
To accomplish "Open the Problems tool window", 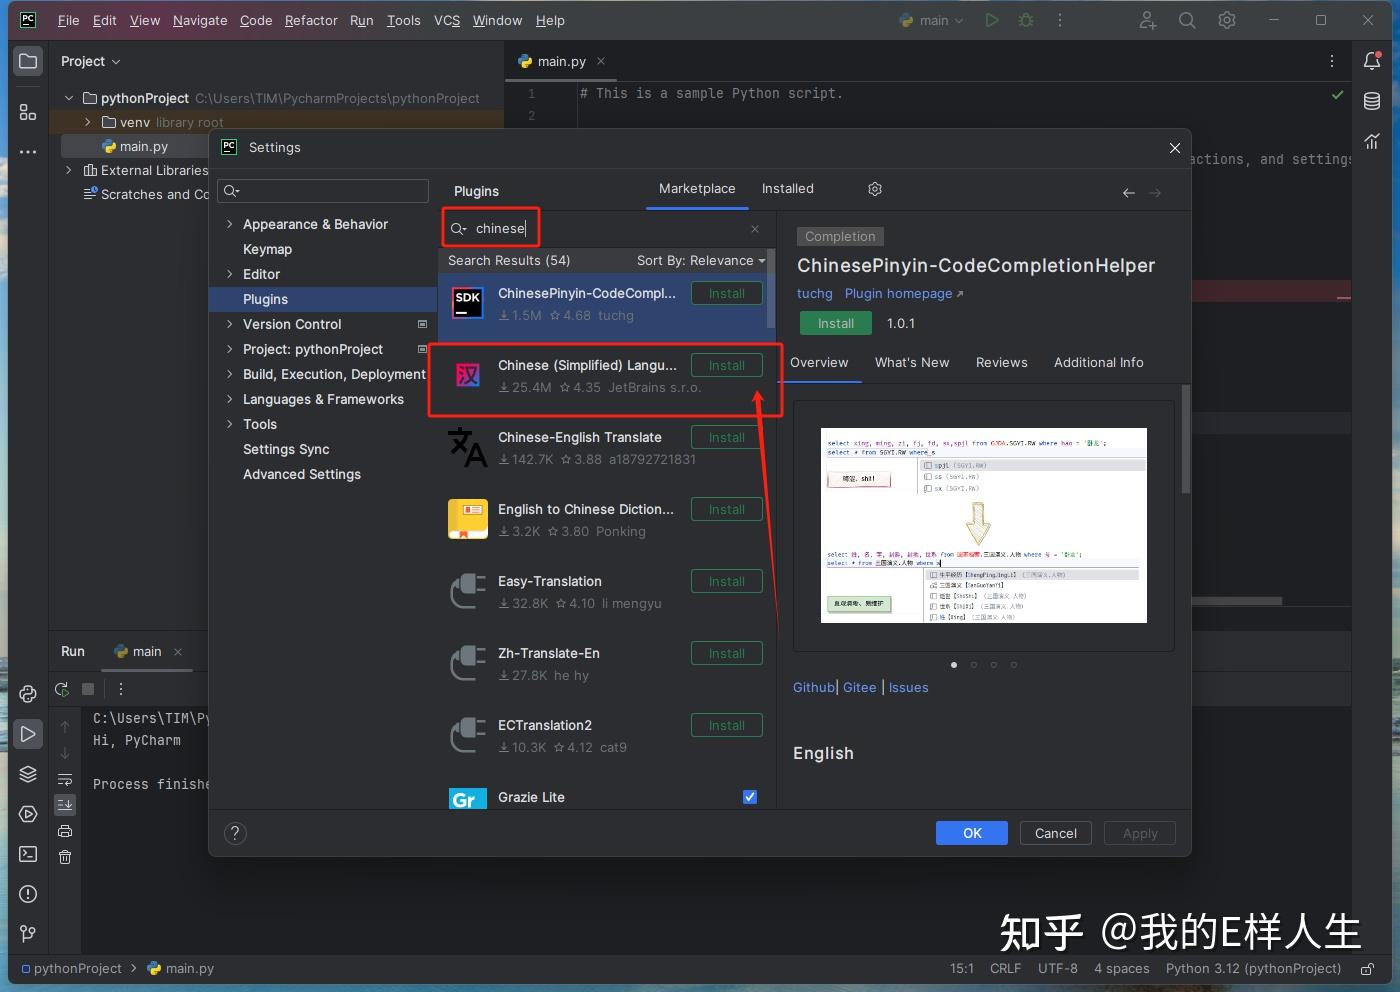I will (x=28, y=893).
